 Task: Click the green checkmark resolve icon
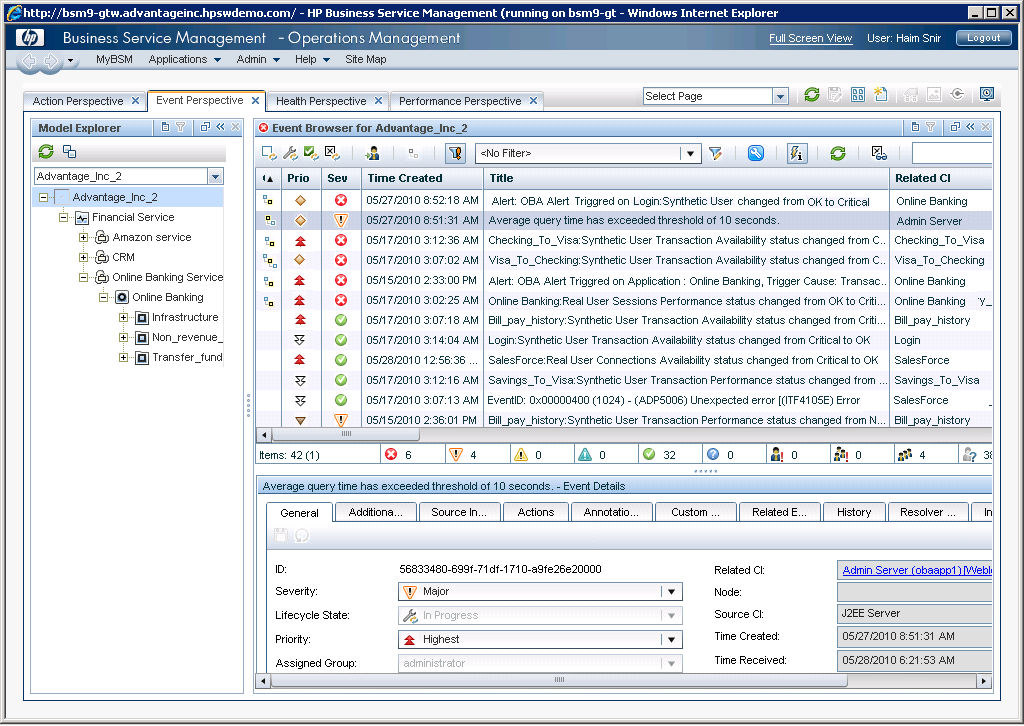(x=312, y=153)
